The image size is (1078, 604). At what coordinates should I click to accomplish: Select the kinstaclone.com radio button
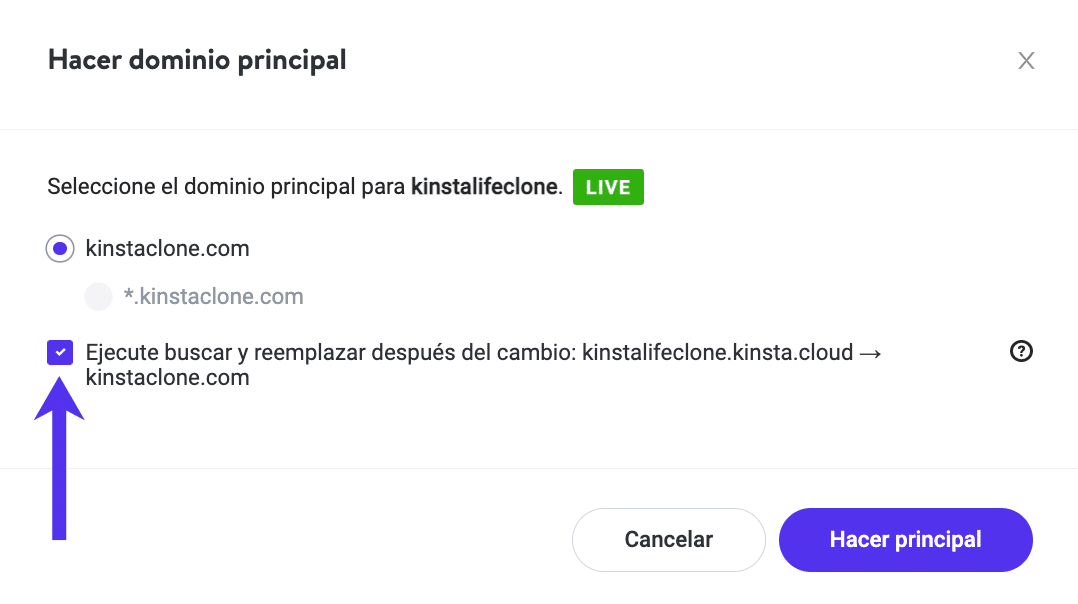[x=59, y=248]
